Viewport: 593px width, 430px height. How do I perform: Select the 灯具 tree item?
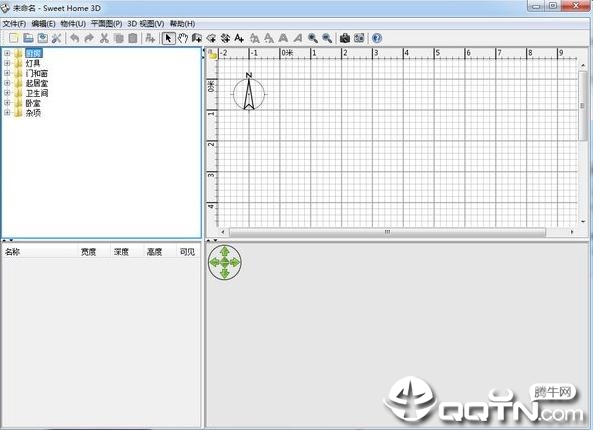point(33,63)
